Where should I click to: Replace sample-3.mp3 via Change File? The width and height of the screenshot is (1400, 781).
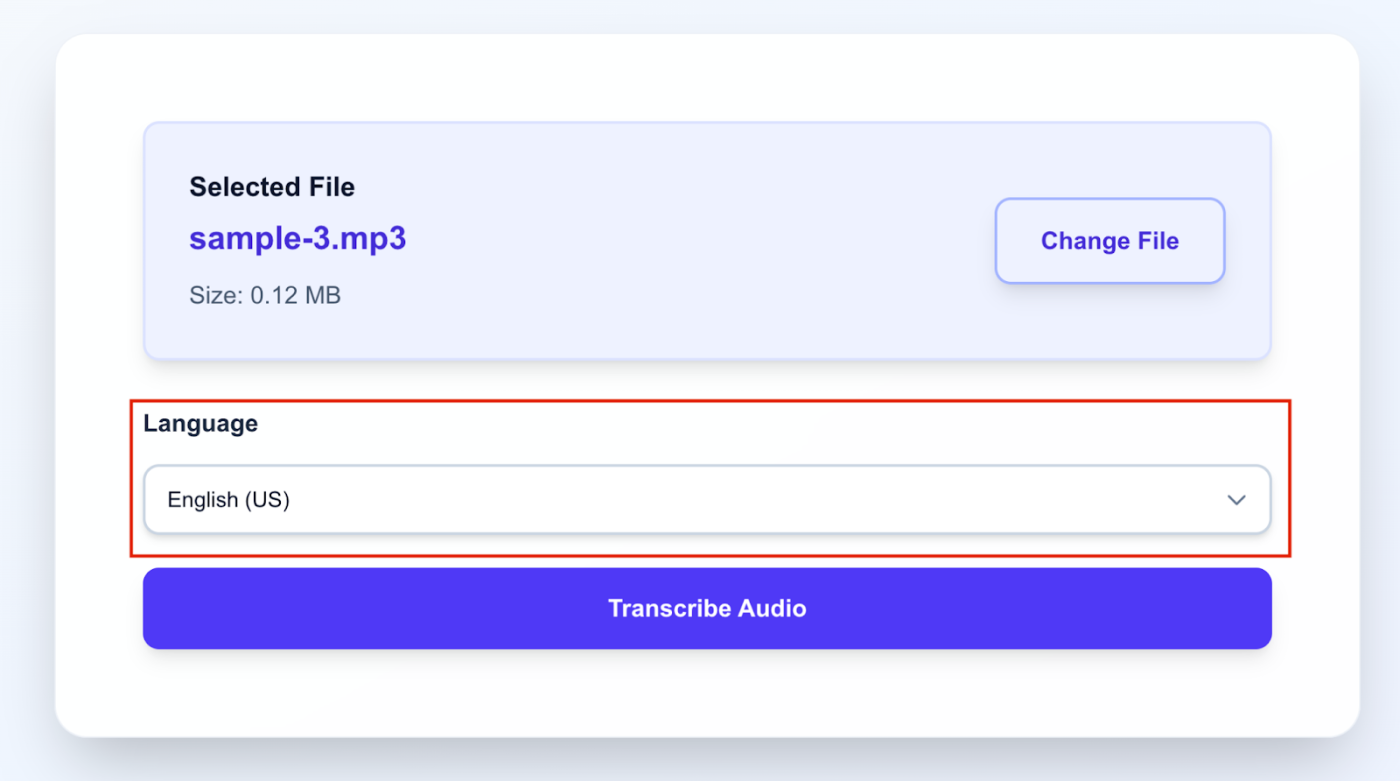click(x=1109, y=240)
